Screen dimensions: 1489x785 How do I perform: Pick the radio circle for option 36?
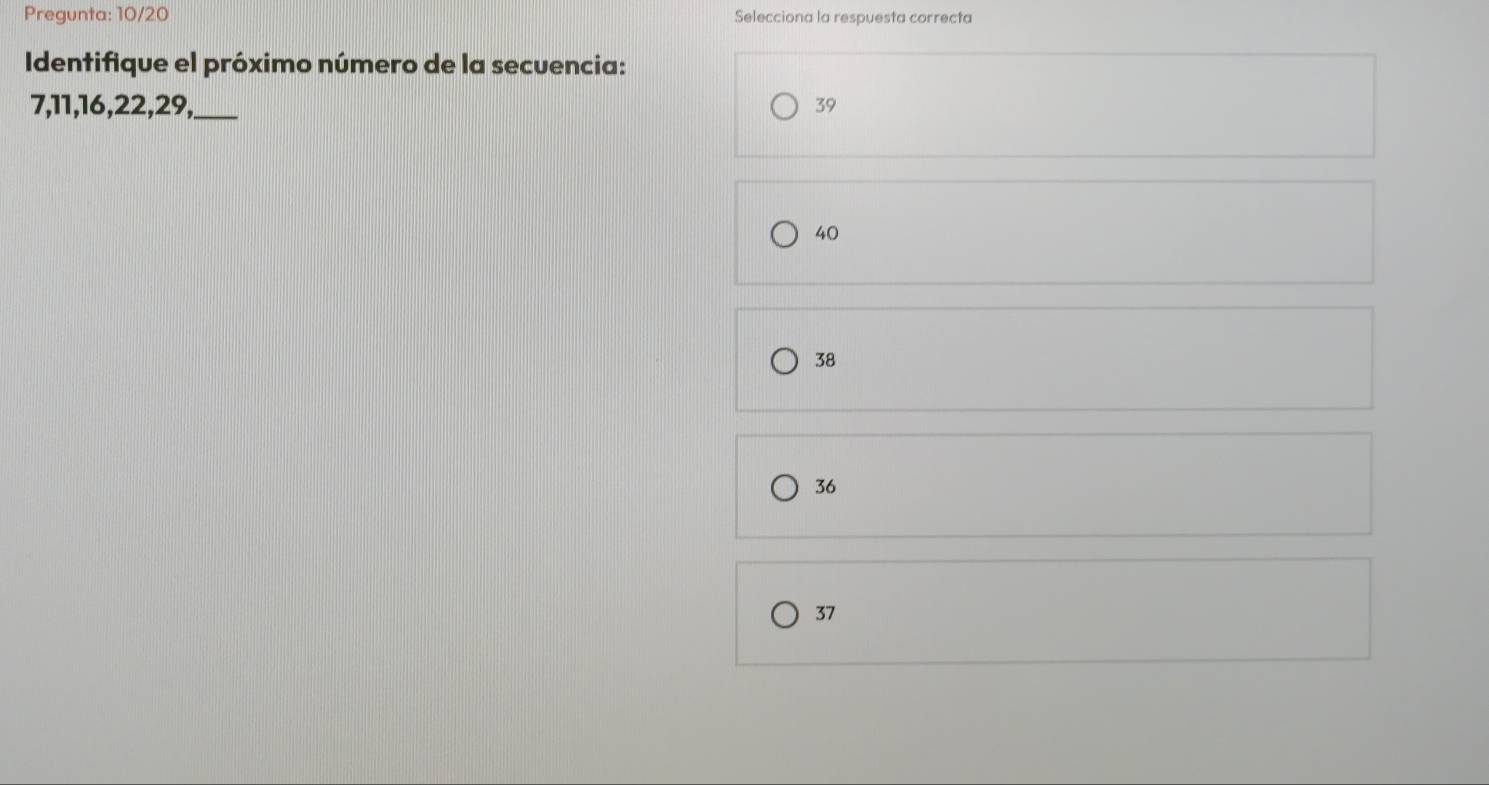[x=786, y=487]
